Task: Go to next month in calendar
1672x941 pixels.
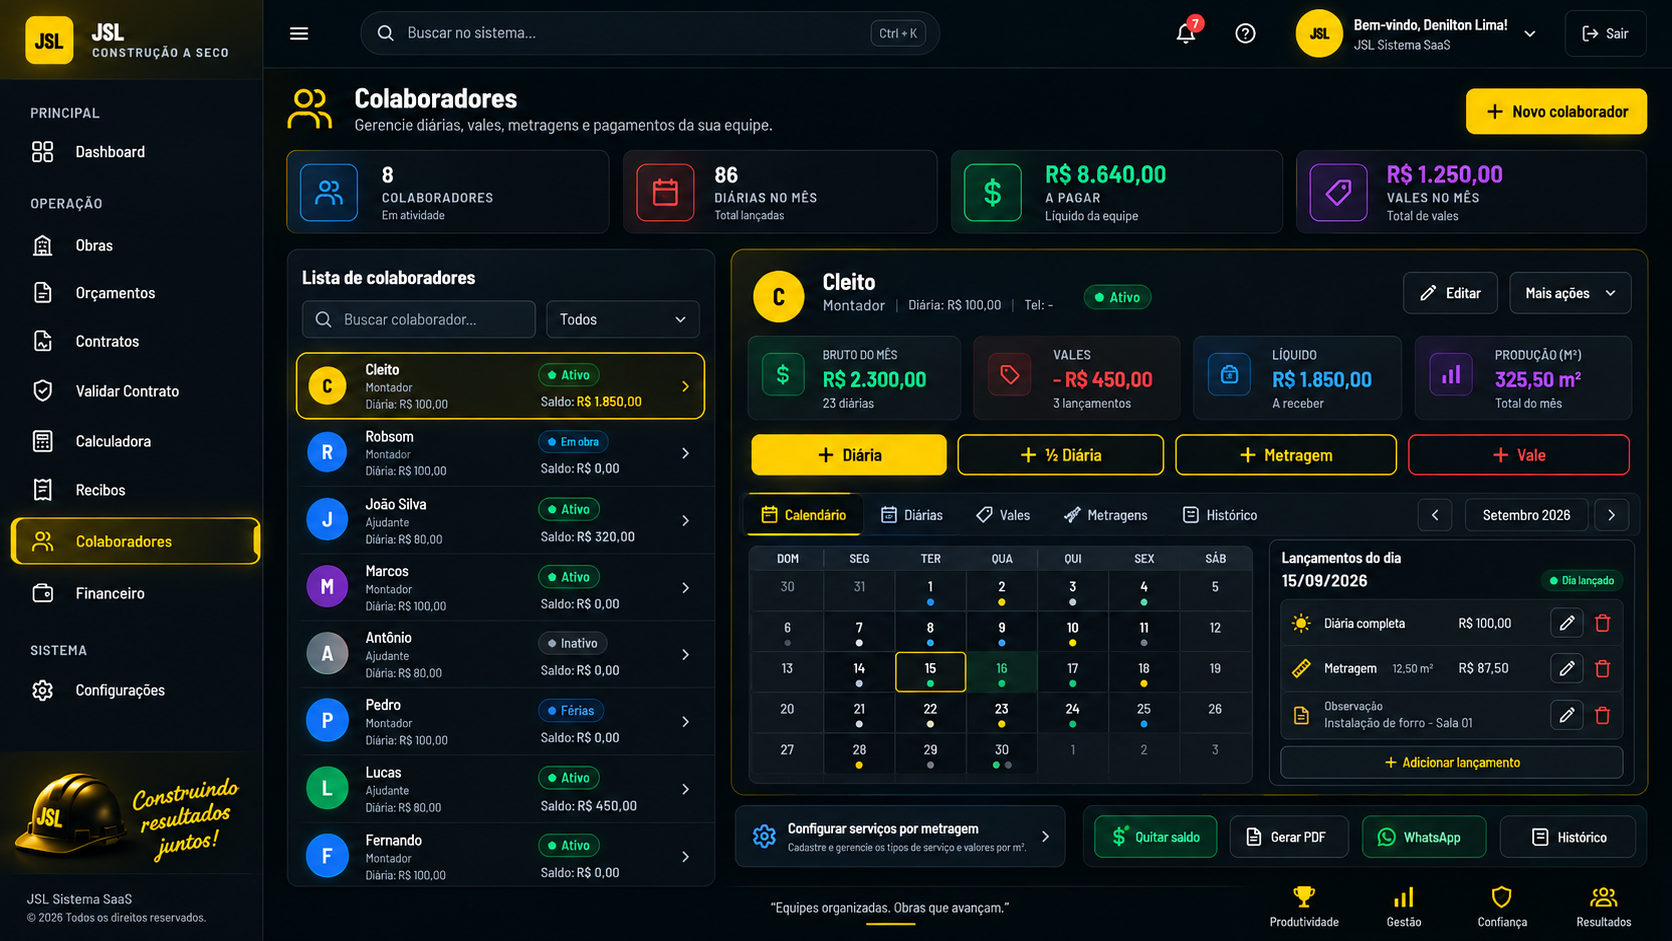Action: [x=1611, y=515]
